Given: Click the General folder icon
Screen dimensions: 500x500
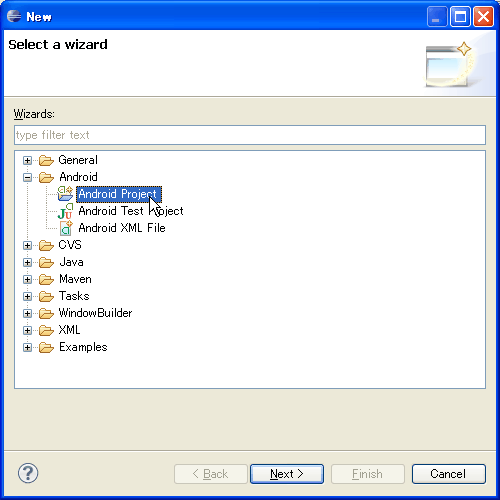Looking at the screenshot, I should tap(46, 160).
